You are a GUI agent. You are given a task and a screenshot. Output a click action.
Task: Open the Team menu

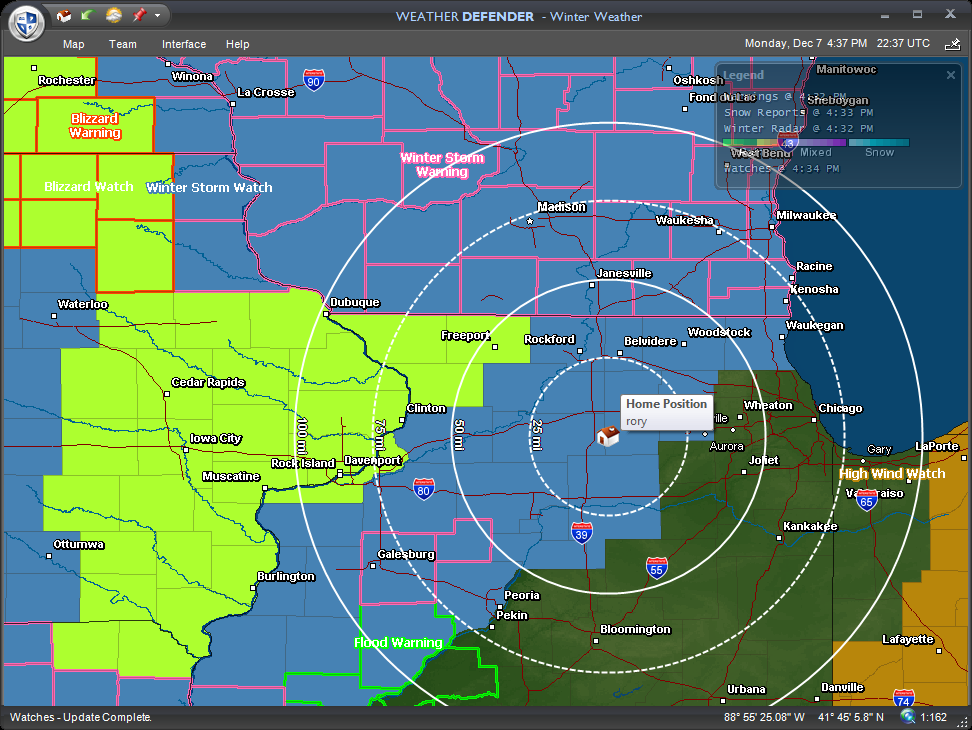(x=123, y=44)
